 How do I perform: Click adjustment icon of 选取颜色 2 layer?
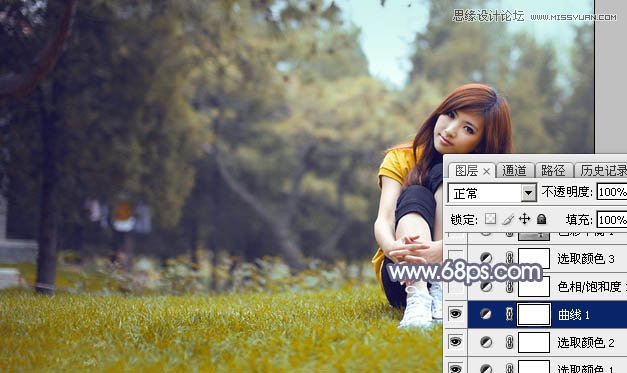tap(486, 342)
